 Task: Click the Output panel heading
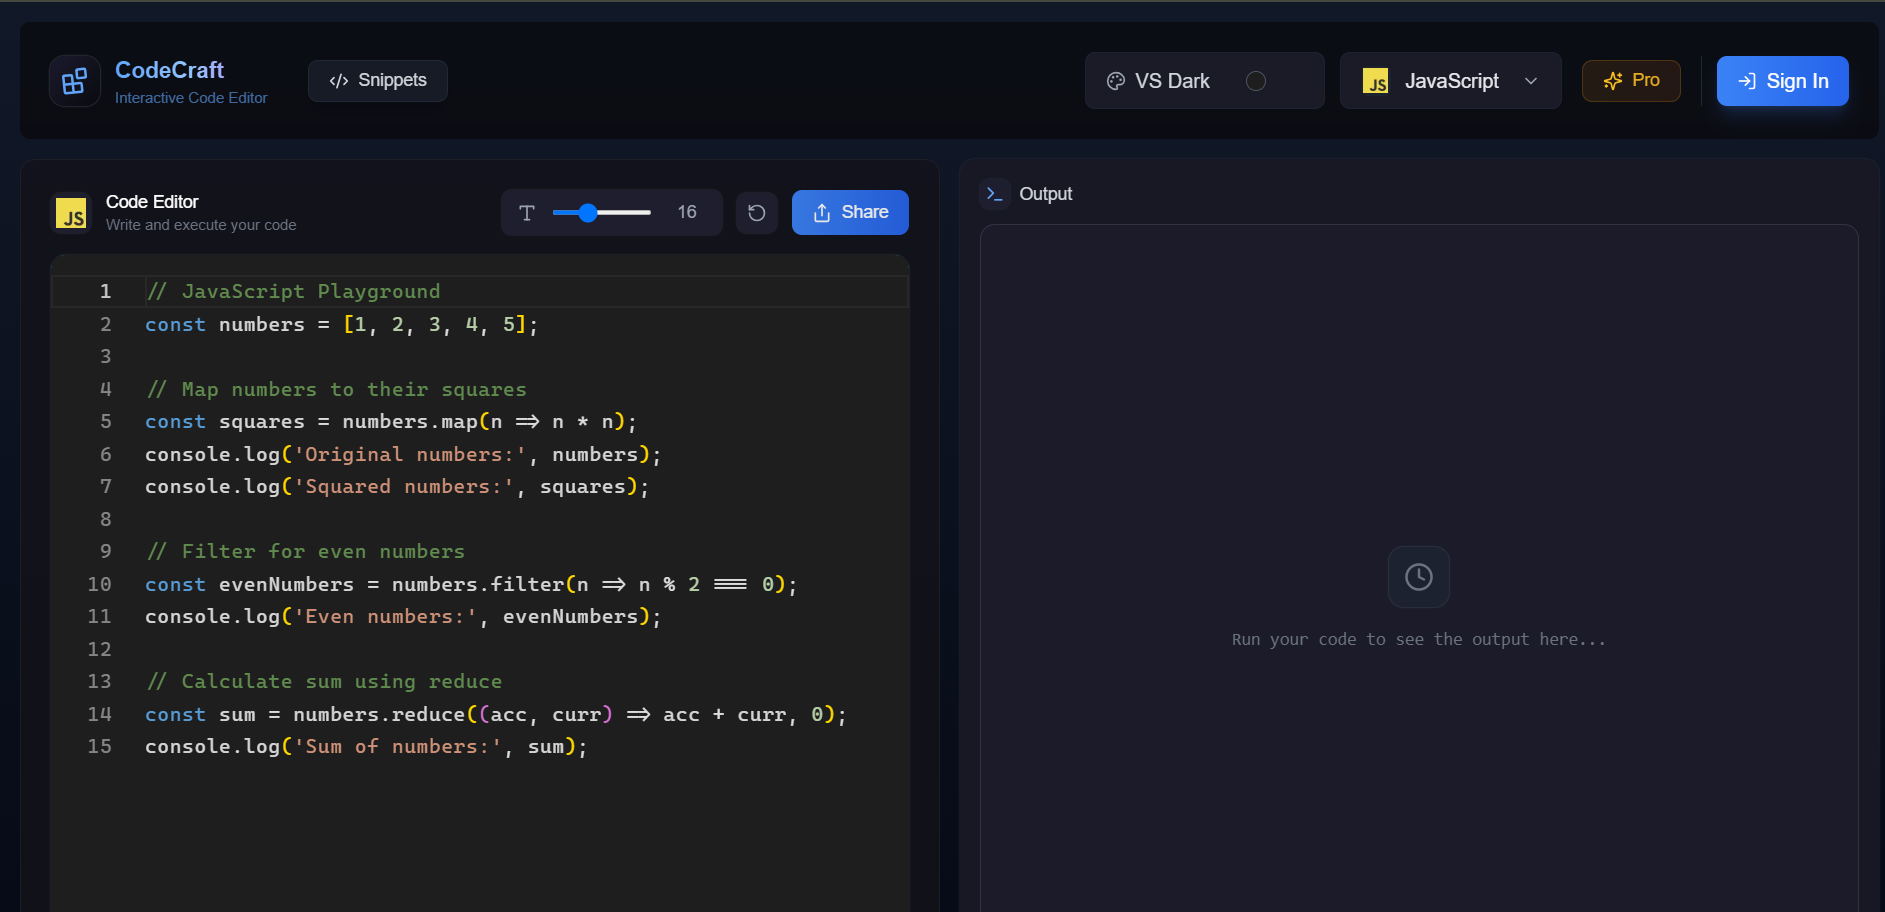1045,194
